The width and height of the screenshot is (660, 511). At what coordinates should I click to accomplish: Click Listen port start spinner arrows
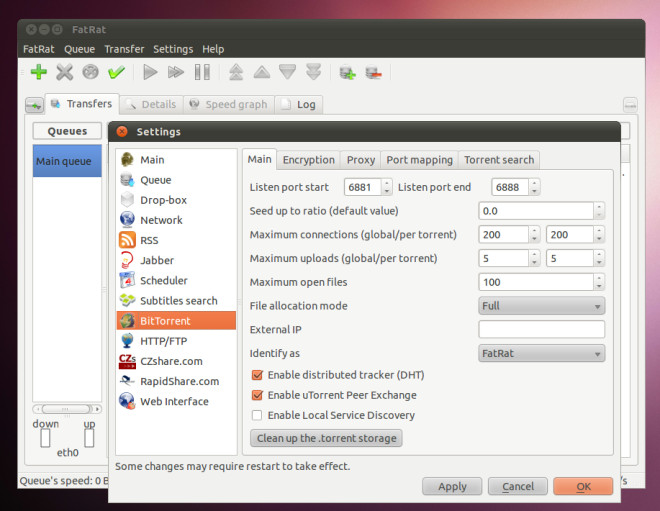[387, 187]
